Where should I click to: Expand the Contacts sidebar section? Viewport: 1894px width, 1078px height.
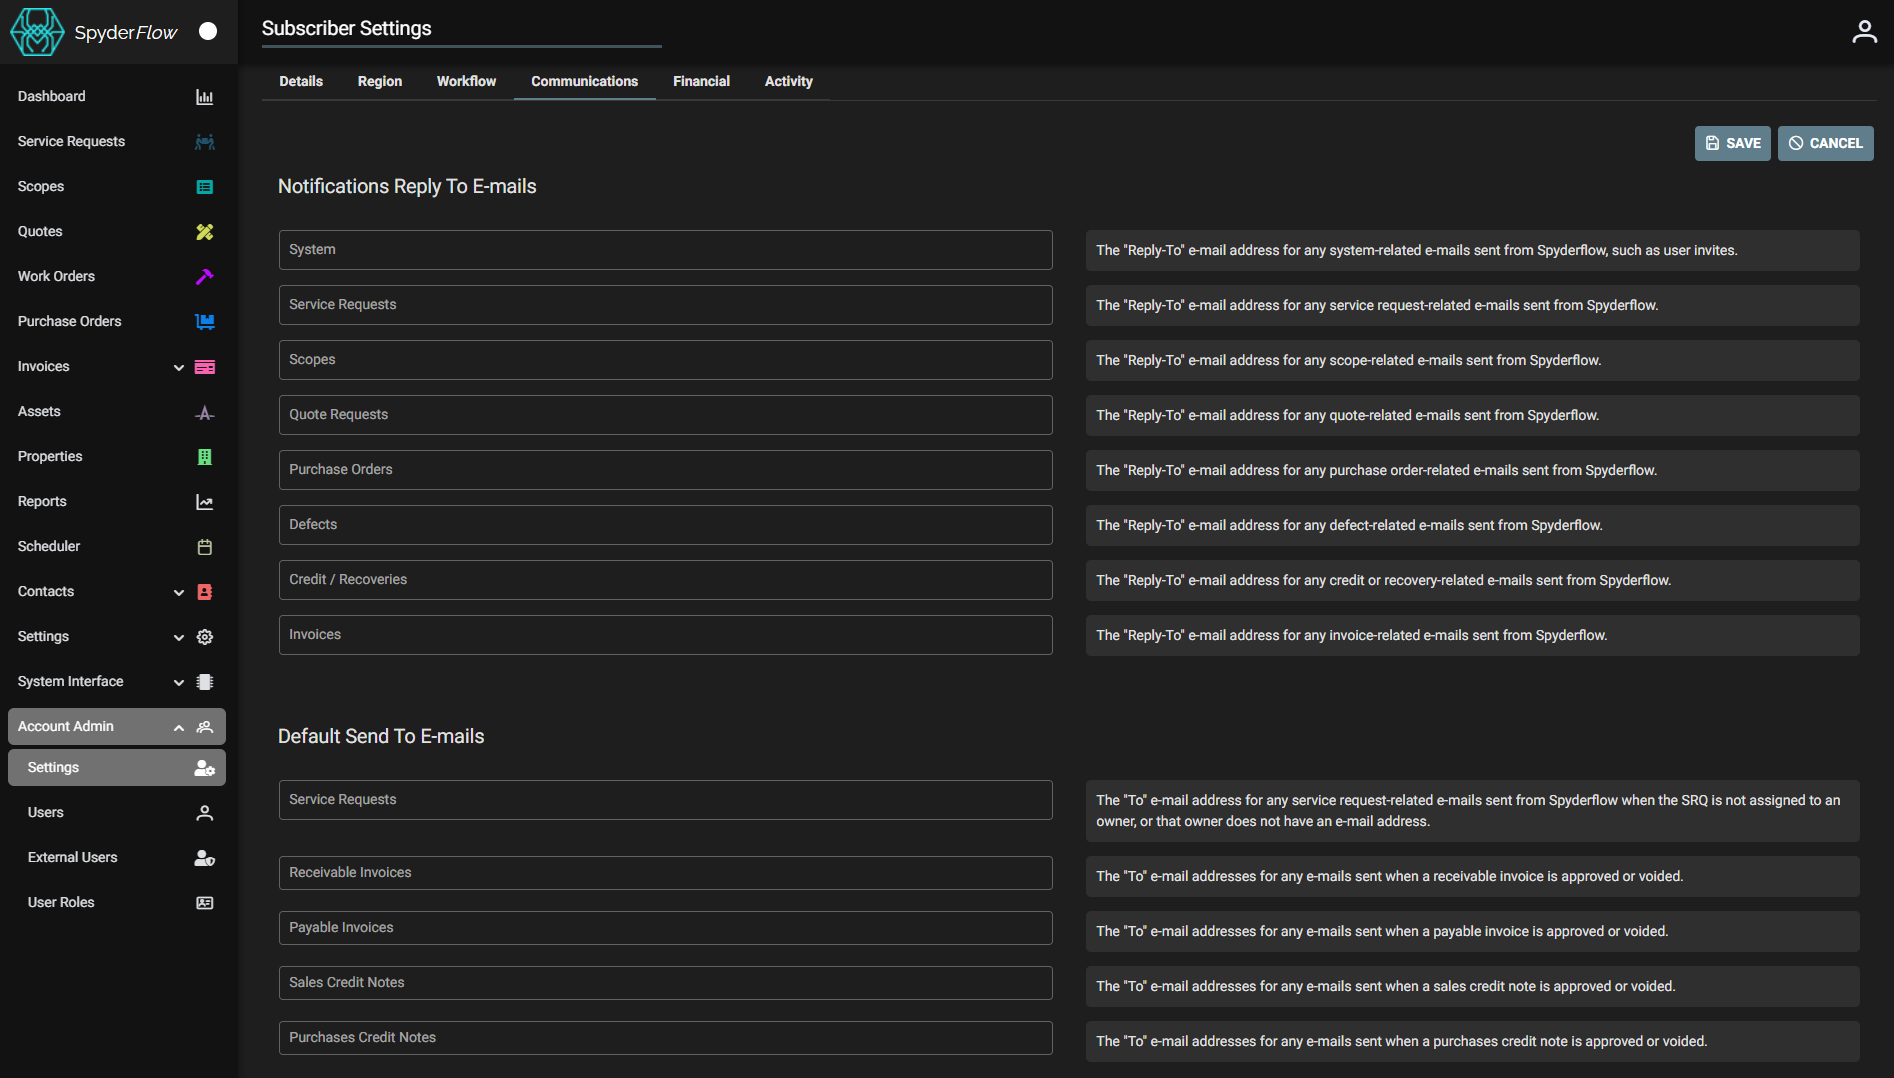pos(178,592)
